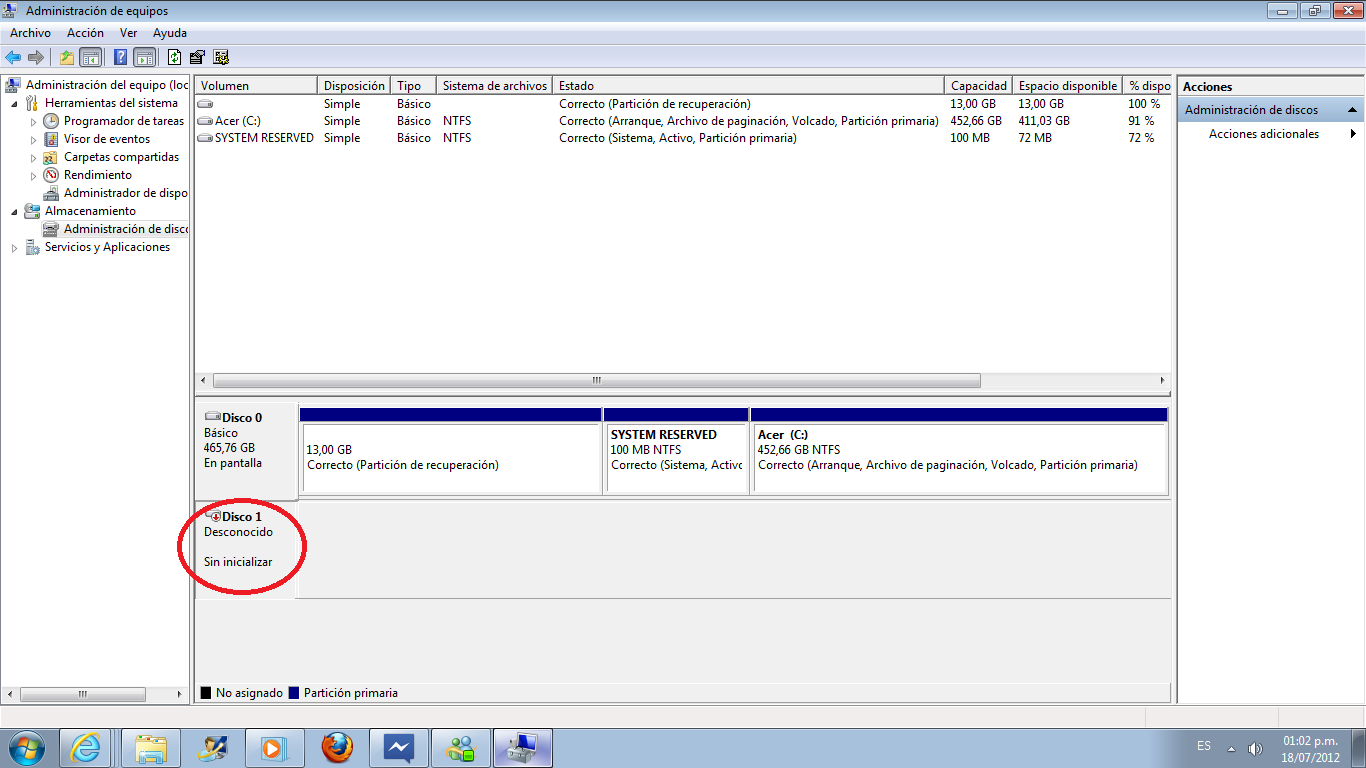This screenshot has width=1366, height=768.
Task: Click the ES language indicator
Action: 1204,746
